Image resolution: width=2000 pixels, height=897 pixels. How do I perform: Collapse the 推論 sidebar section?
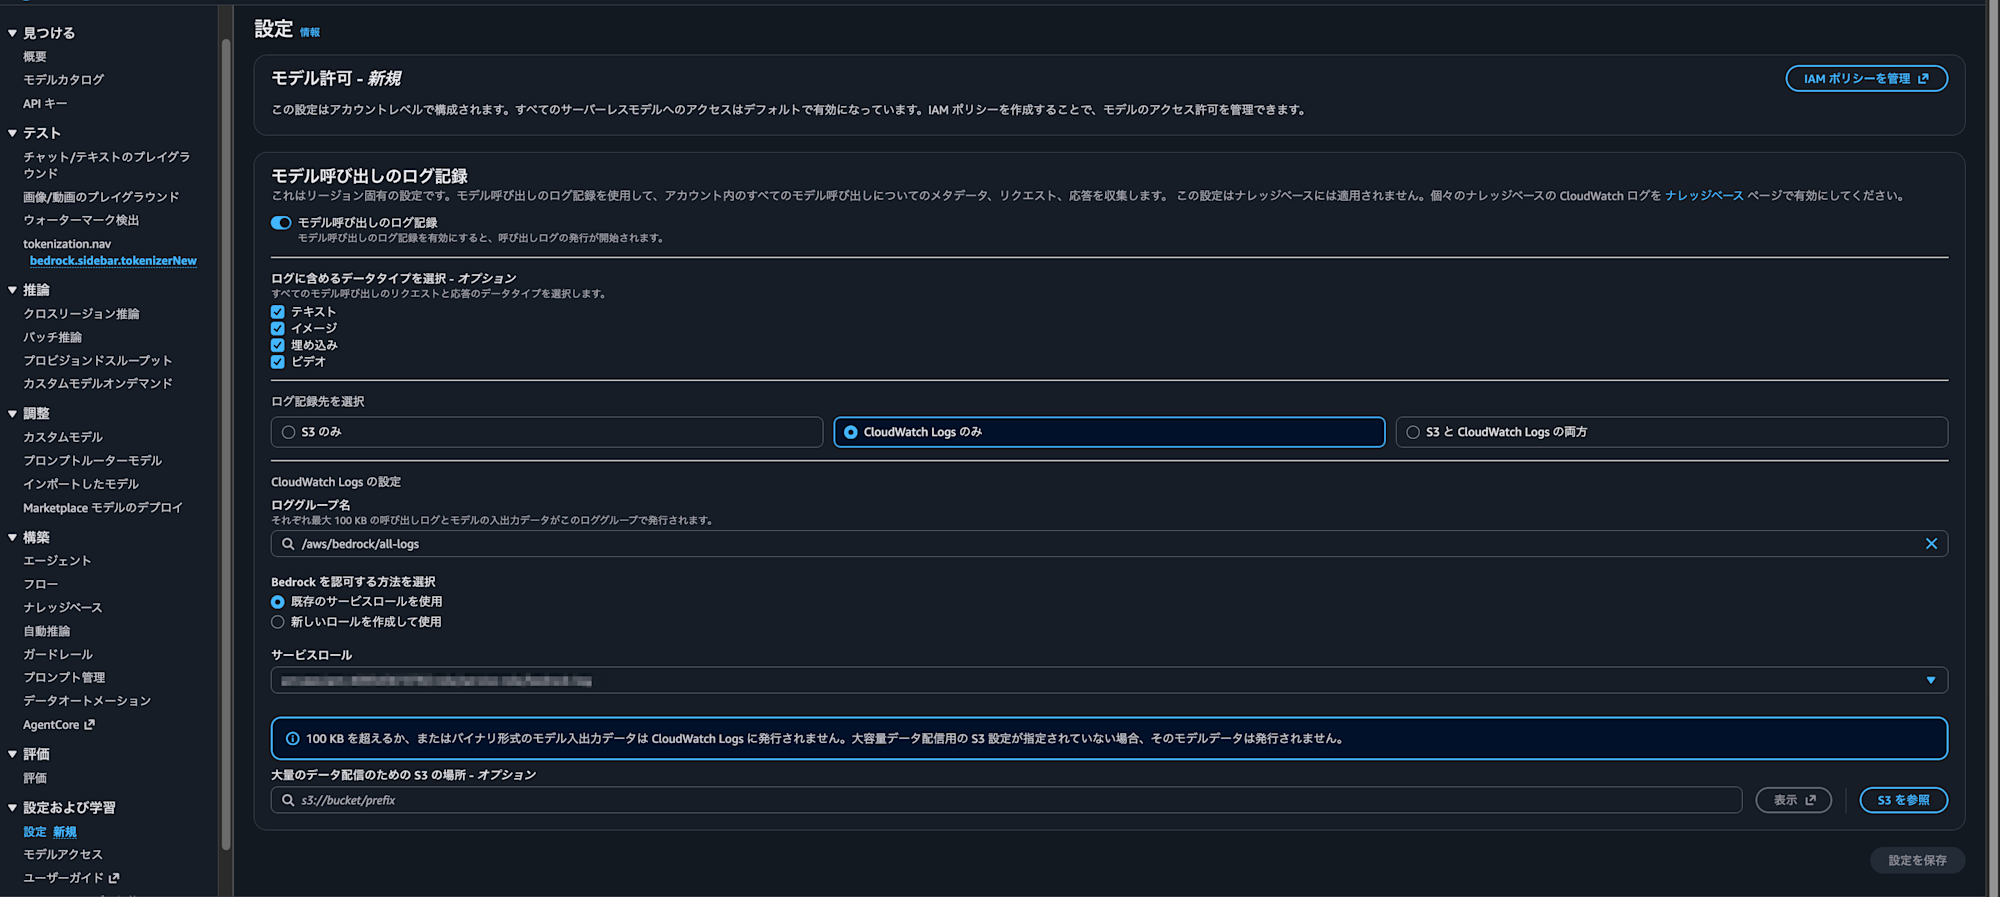[x=12, y=290]
